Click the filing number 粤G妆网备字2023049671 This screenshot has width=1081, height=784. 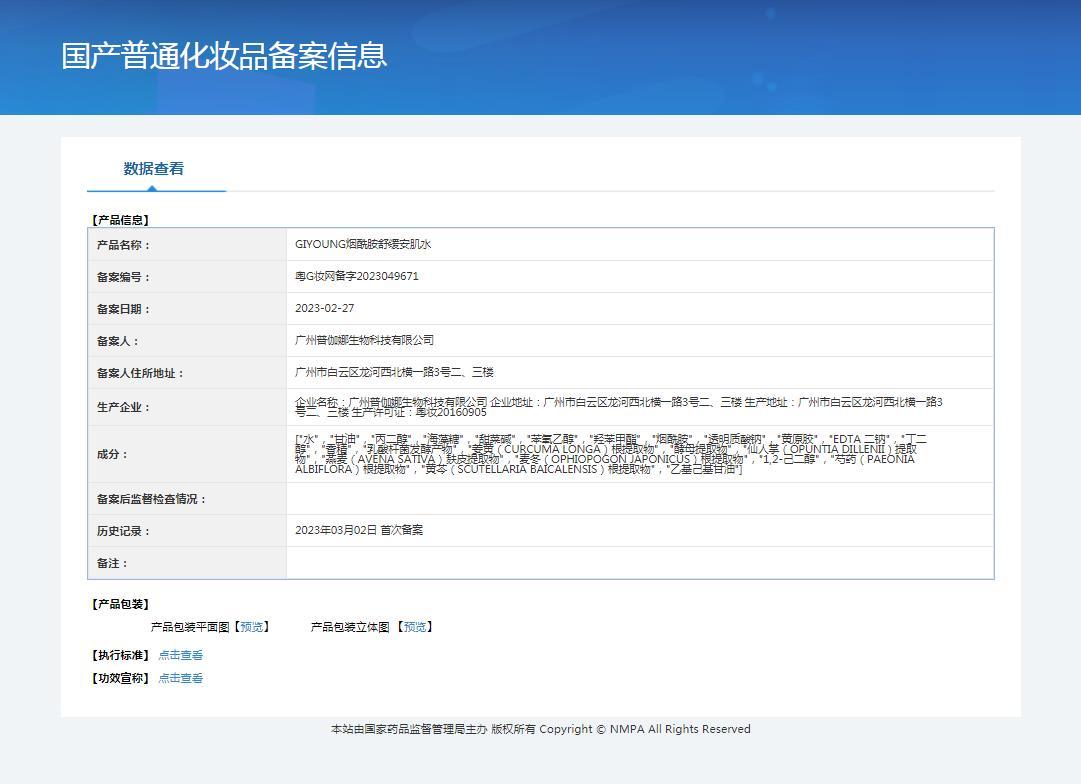point(357,277)
